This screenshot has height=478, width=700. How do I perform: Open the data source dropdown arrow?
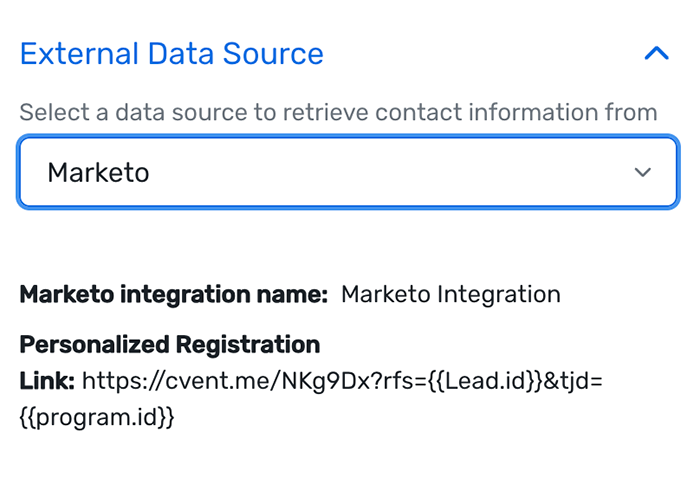point(642,173)
